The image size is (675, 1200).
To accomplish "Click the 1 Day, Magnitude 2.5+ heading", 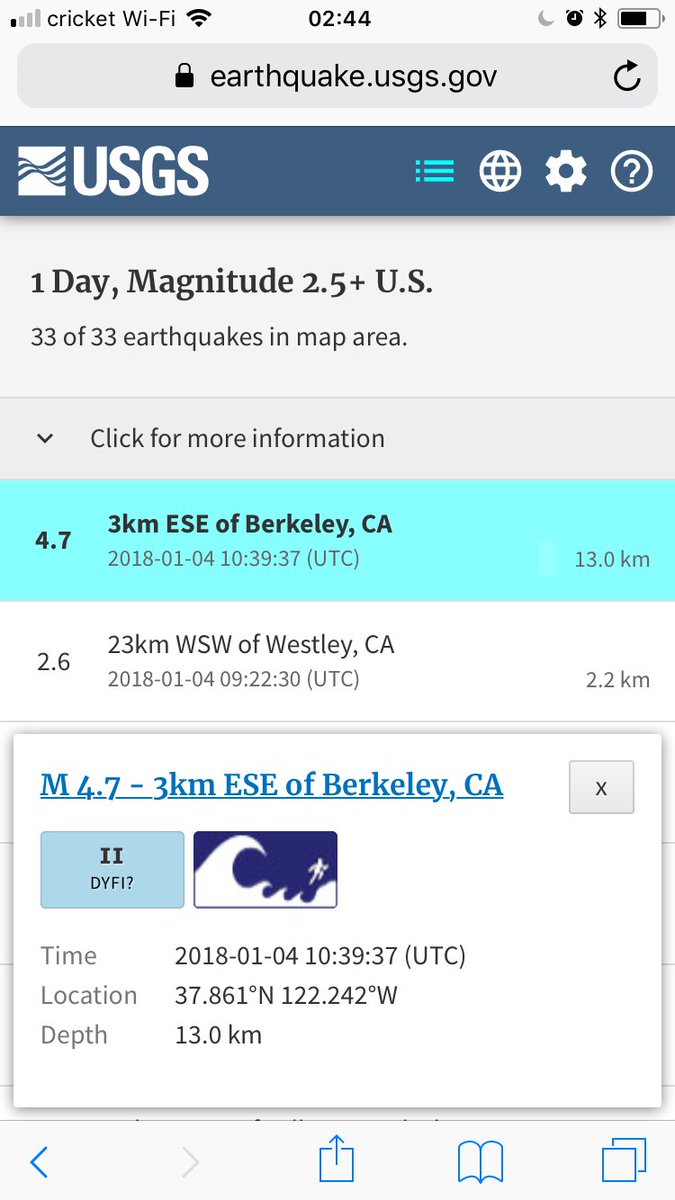I will point(232,283).
